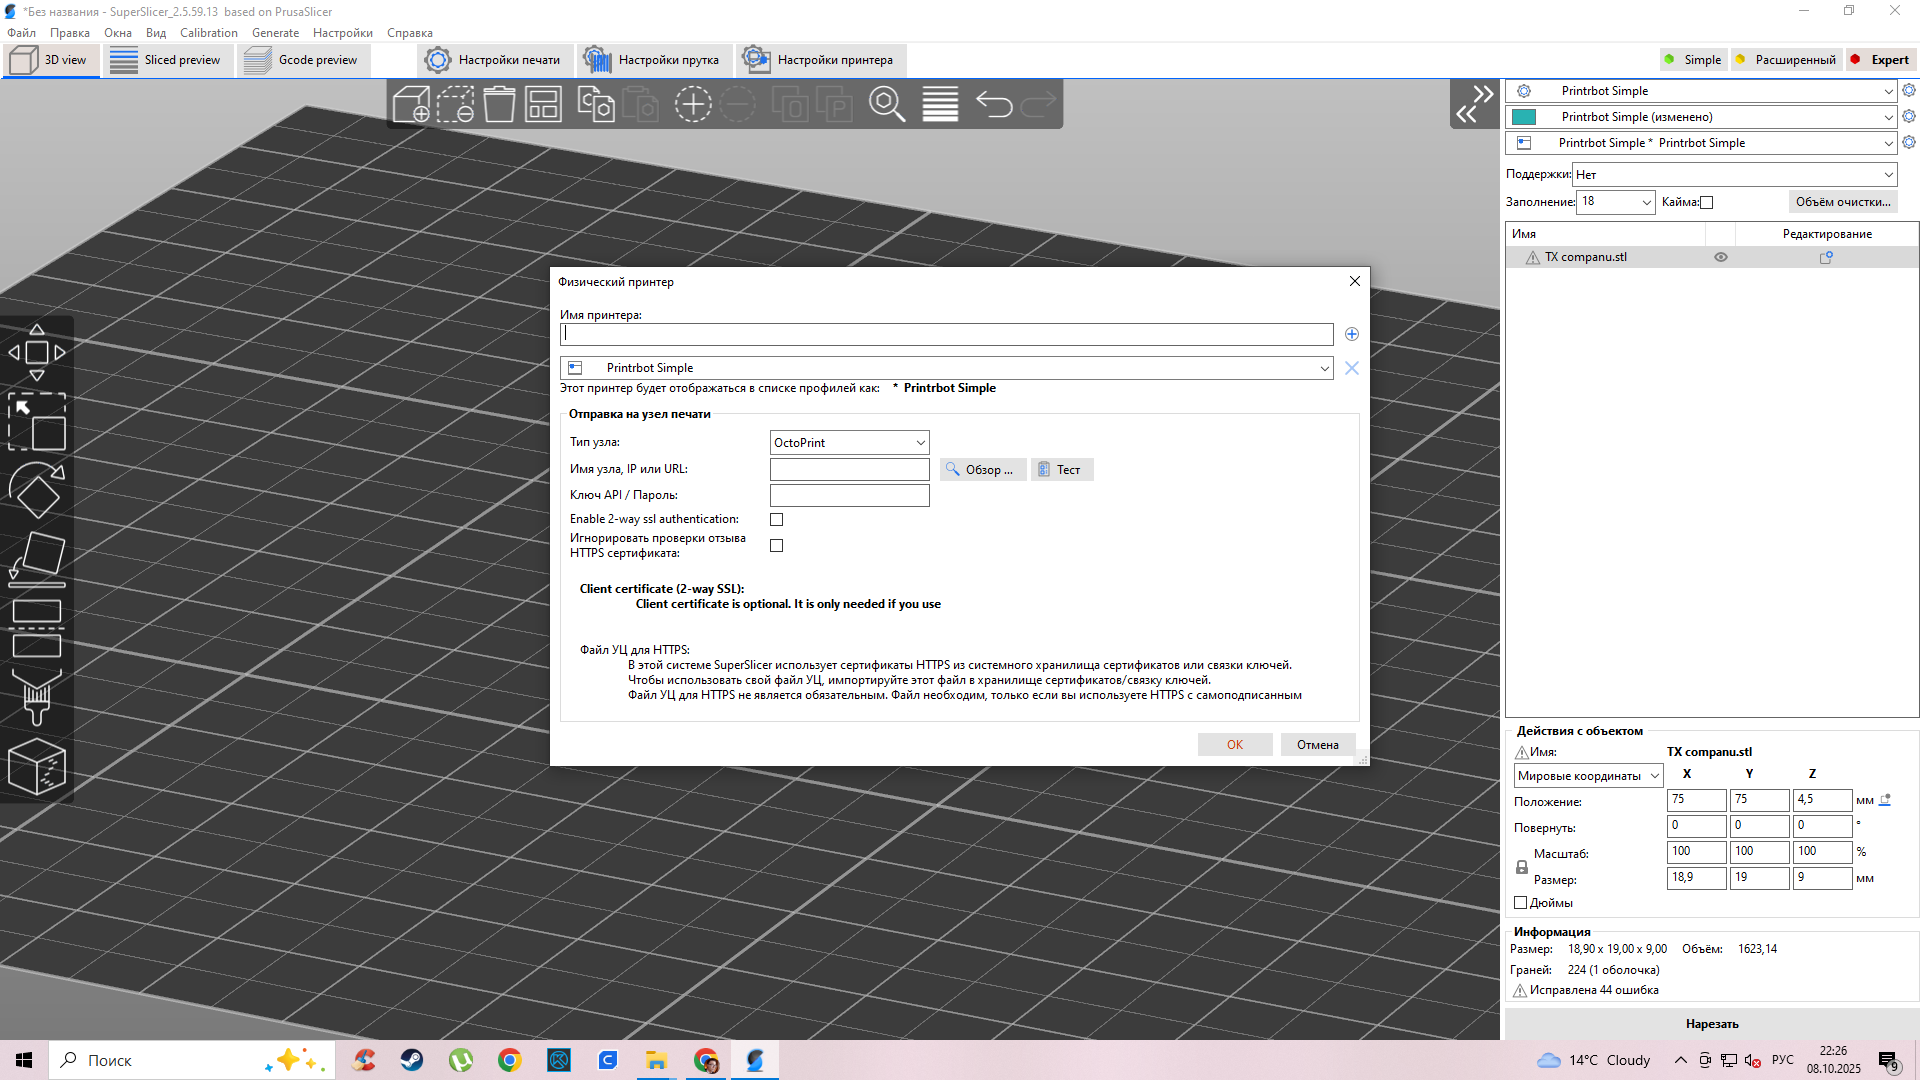Image resolution: width=1920 pixels, height=1080 pixels.
Task: Select the Rotate tool in left sidebar
Action: coord(37,490)
